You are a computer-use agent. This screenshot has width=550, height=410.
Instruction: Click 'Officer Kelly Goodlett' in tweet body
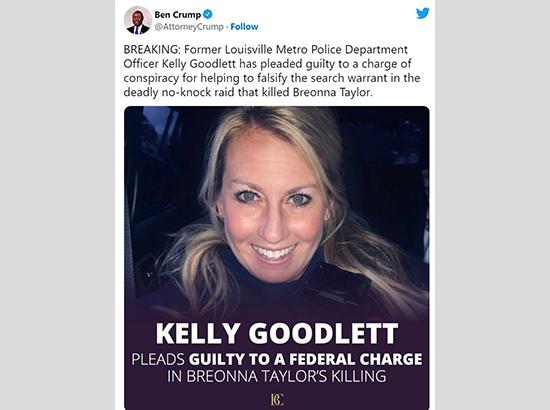point(180,64)
